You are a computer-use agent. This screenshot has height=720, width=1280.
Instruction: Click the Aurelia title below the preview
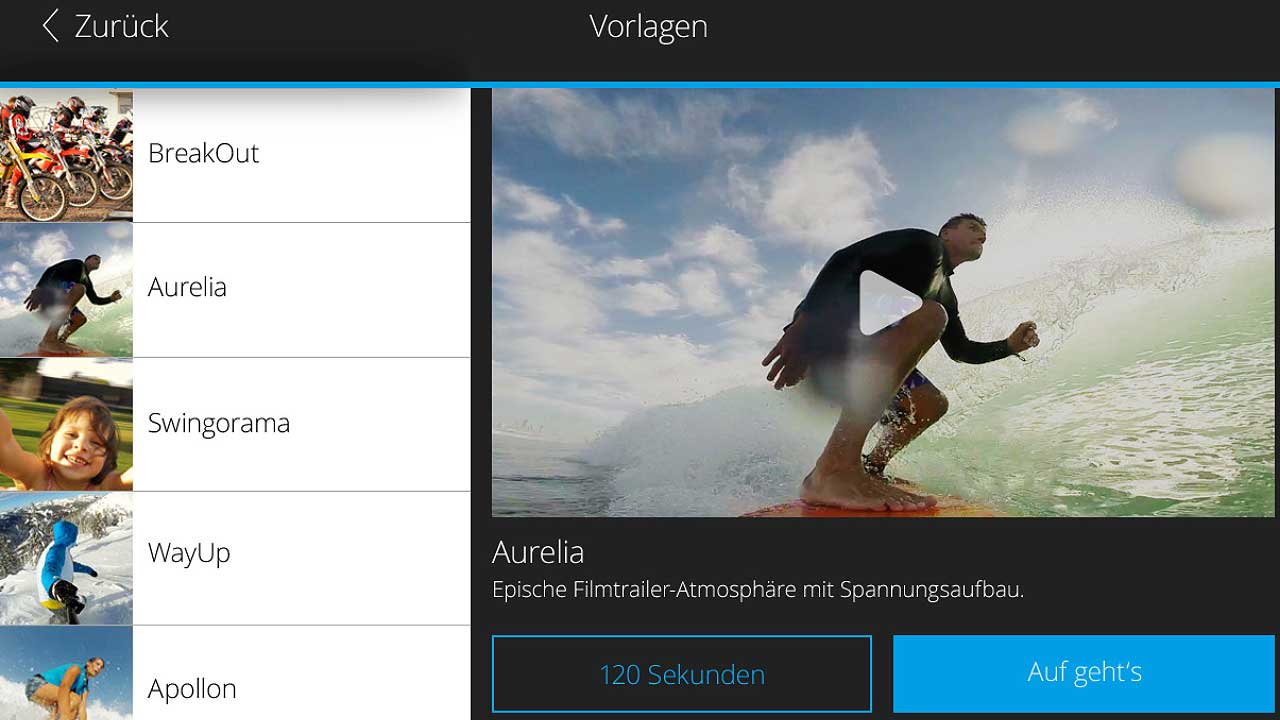click(x=538, y=552)
